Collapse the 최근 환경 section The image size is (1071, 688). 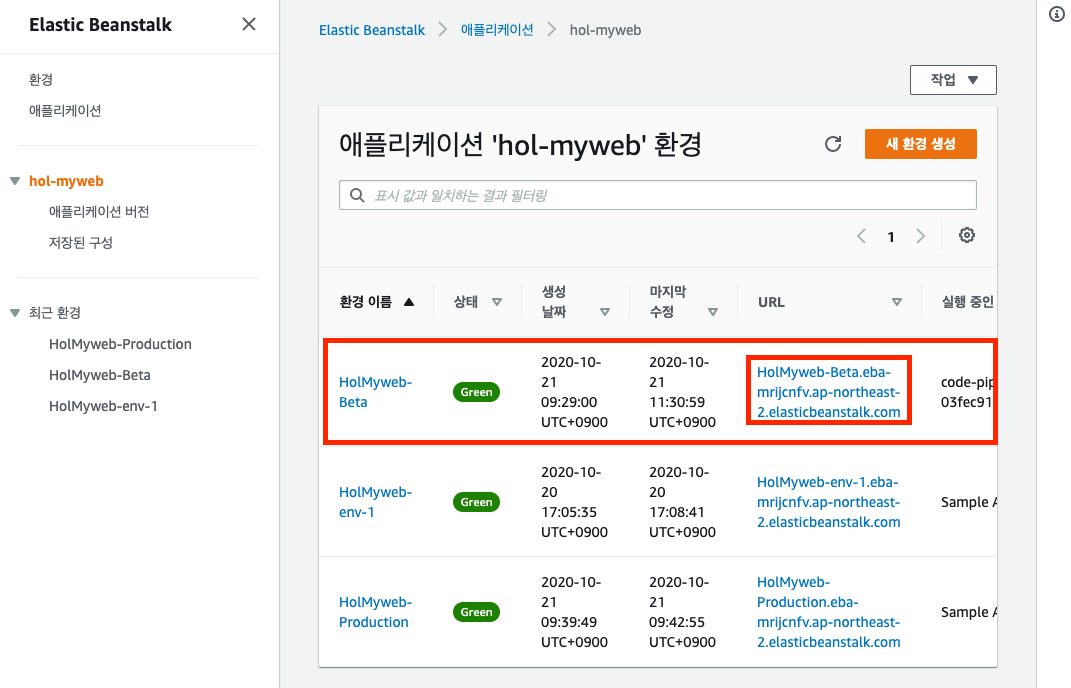click(x=15, y=313)
